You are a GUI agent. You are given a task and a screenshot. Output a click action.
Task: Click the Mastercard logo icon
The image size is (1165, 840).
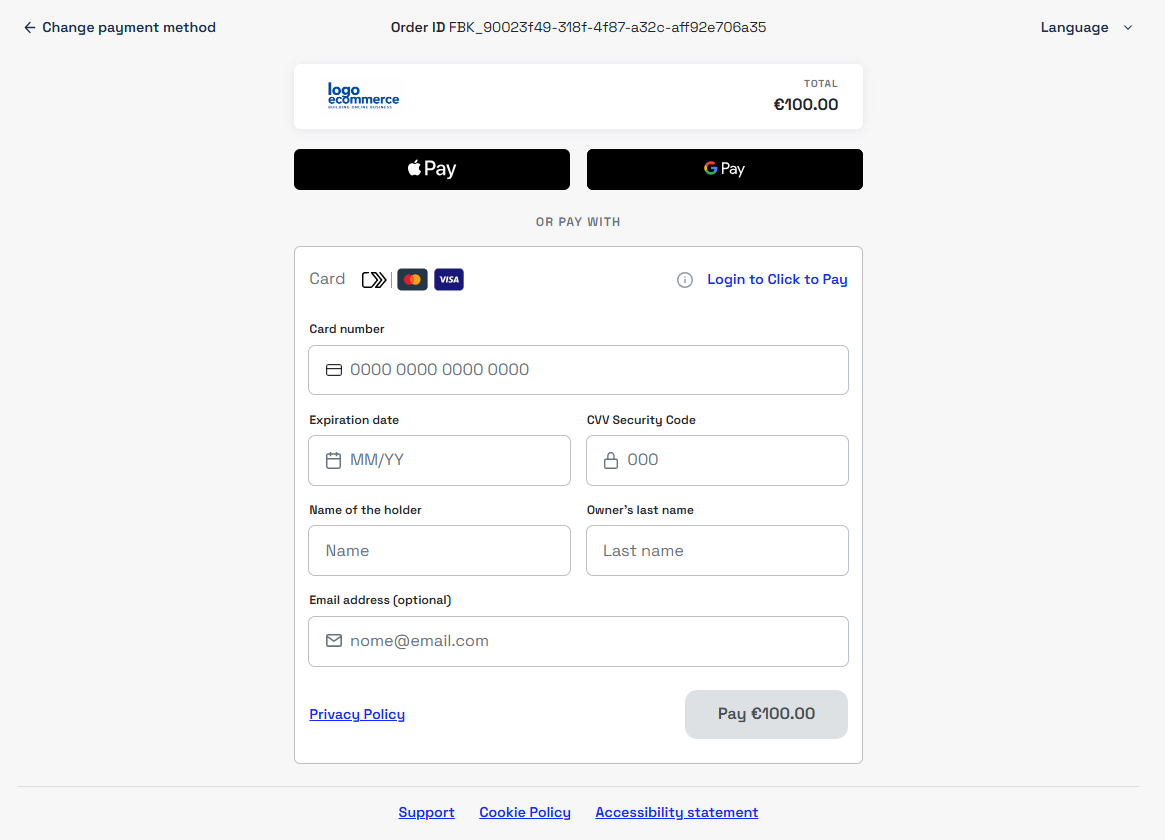click(412, 280)
